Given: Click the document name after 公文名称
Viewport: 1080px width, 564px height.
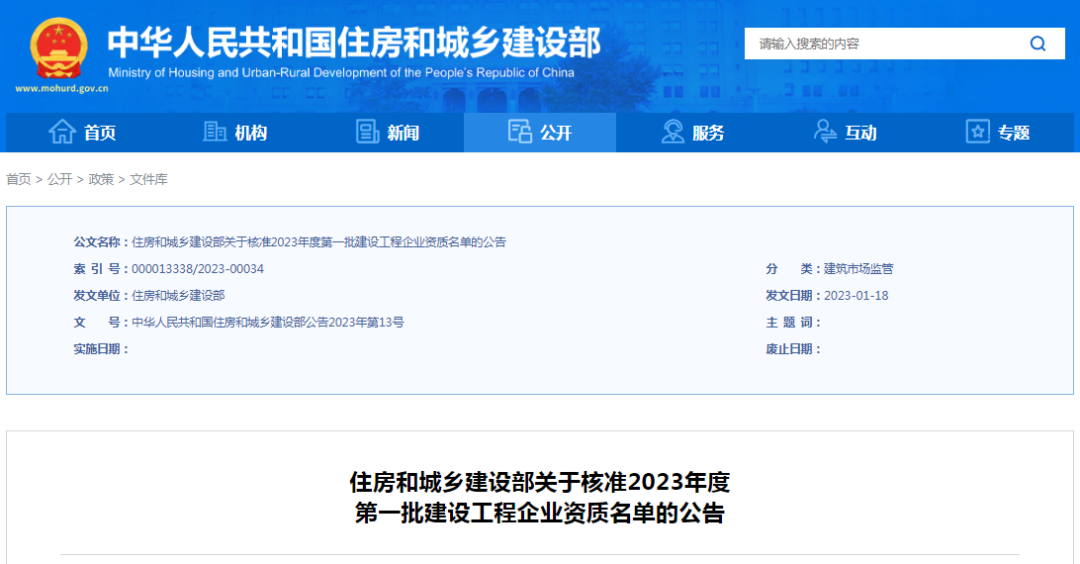Looking at the screenshot, I should coord(319,242).
